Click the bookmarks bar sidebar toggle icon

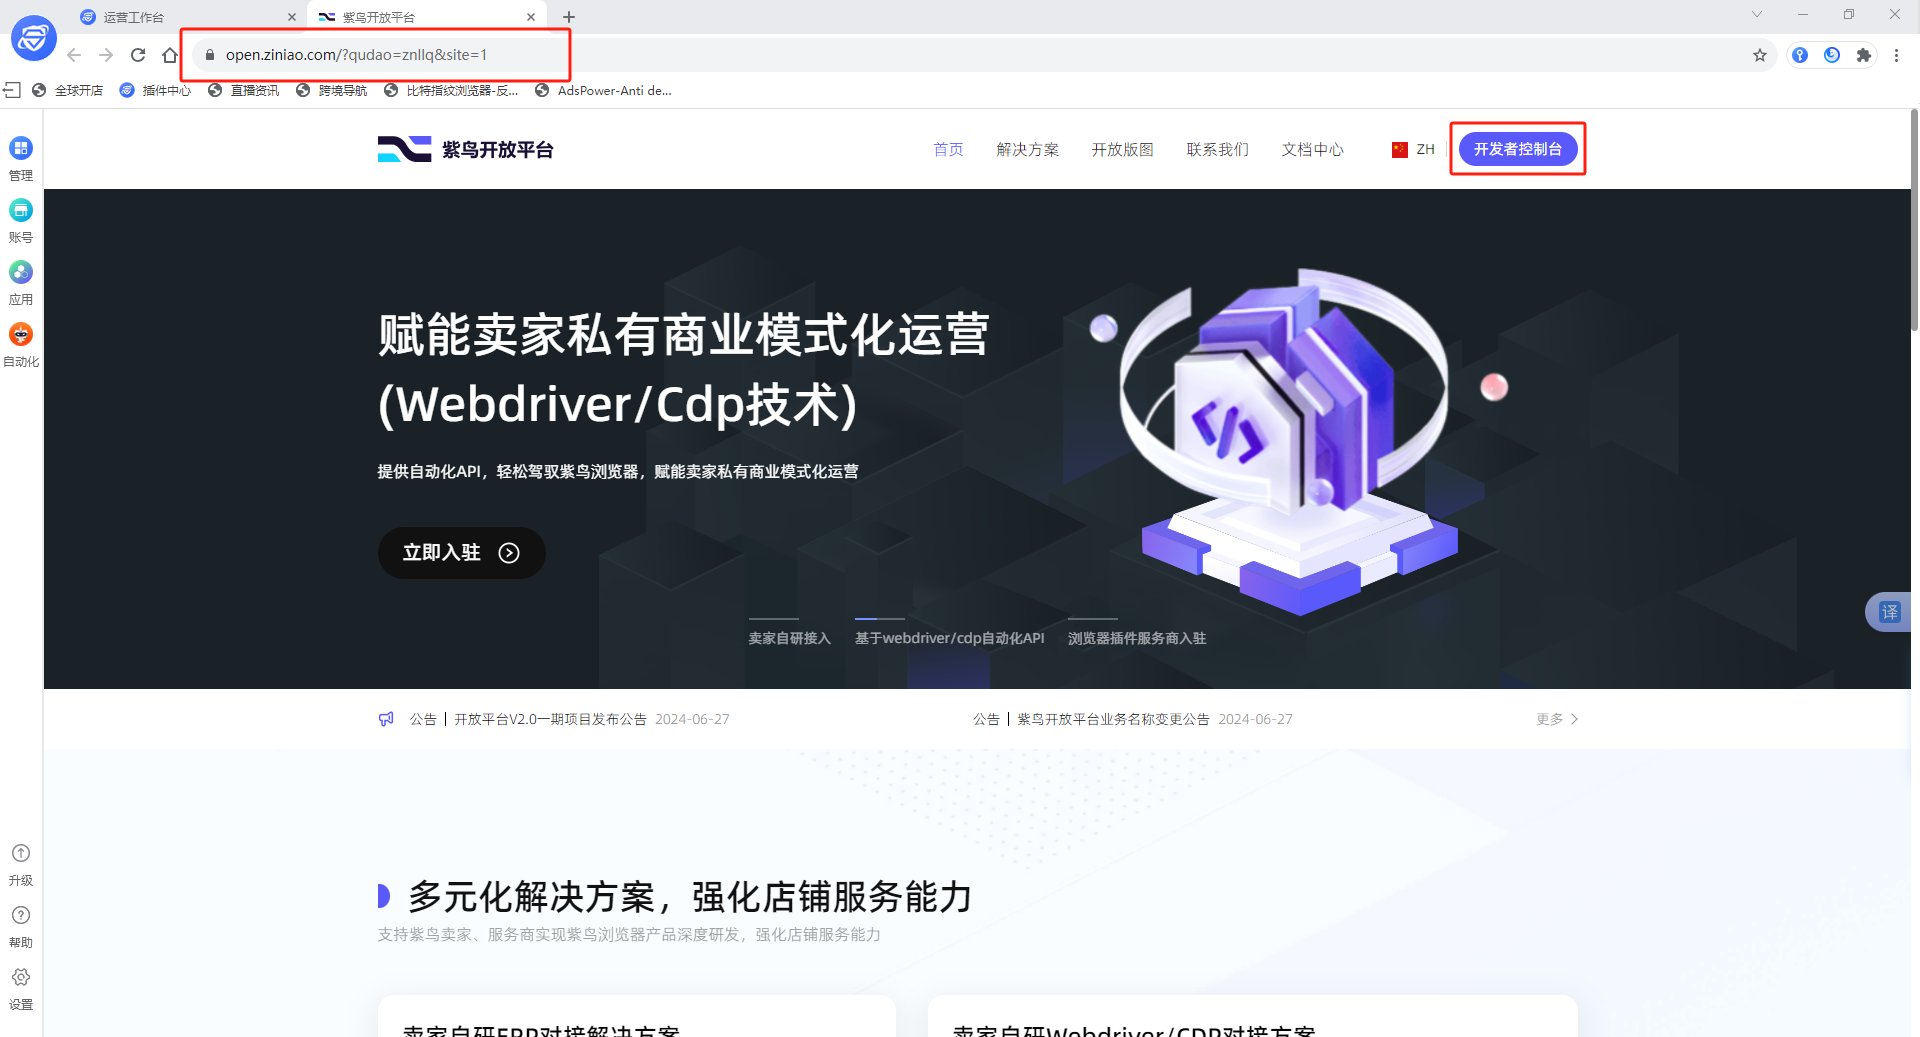[12, 90]
